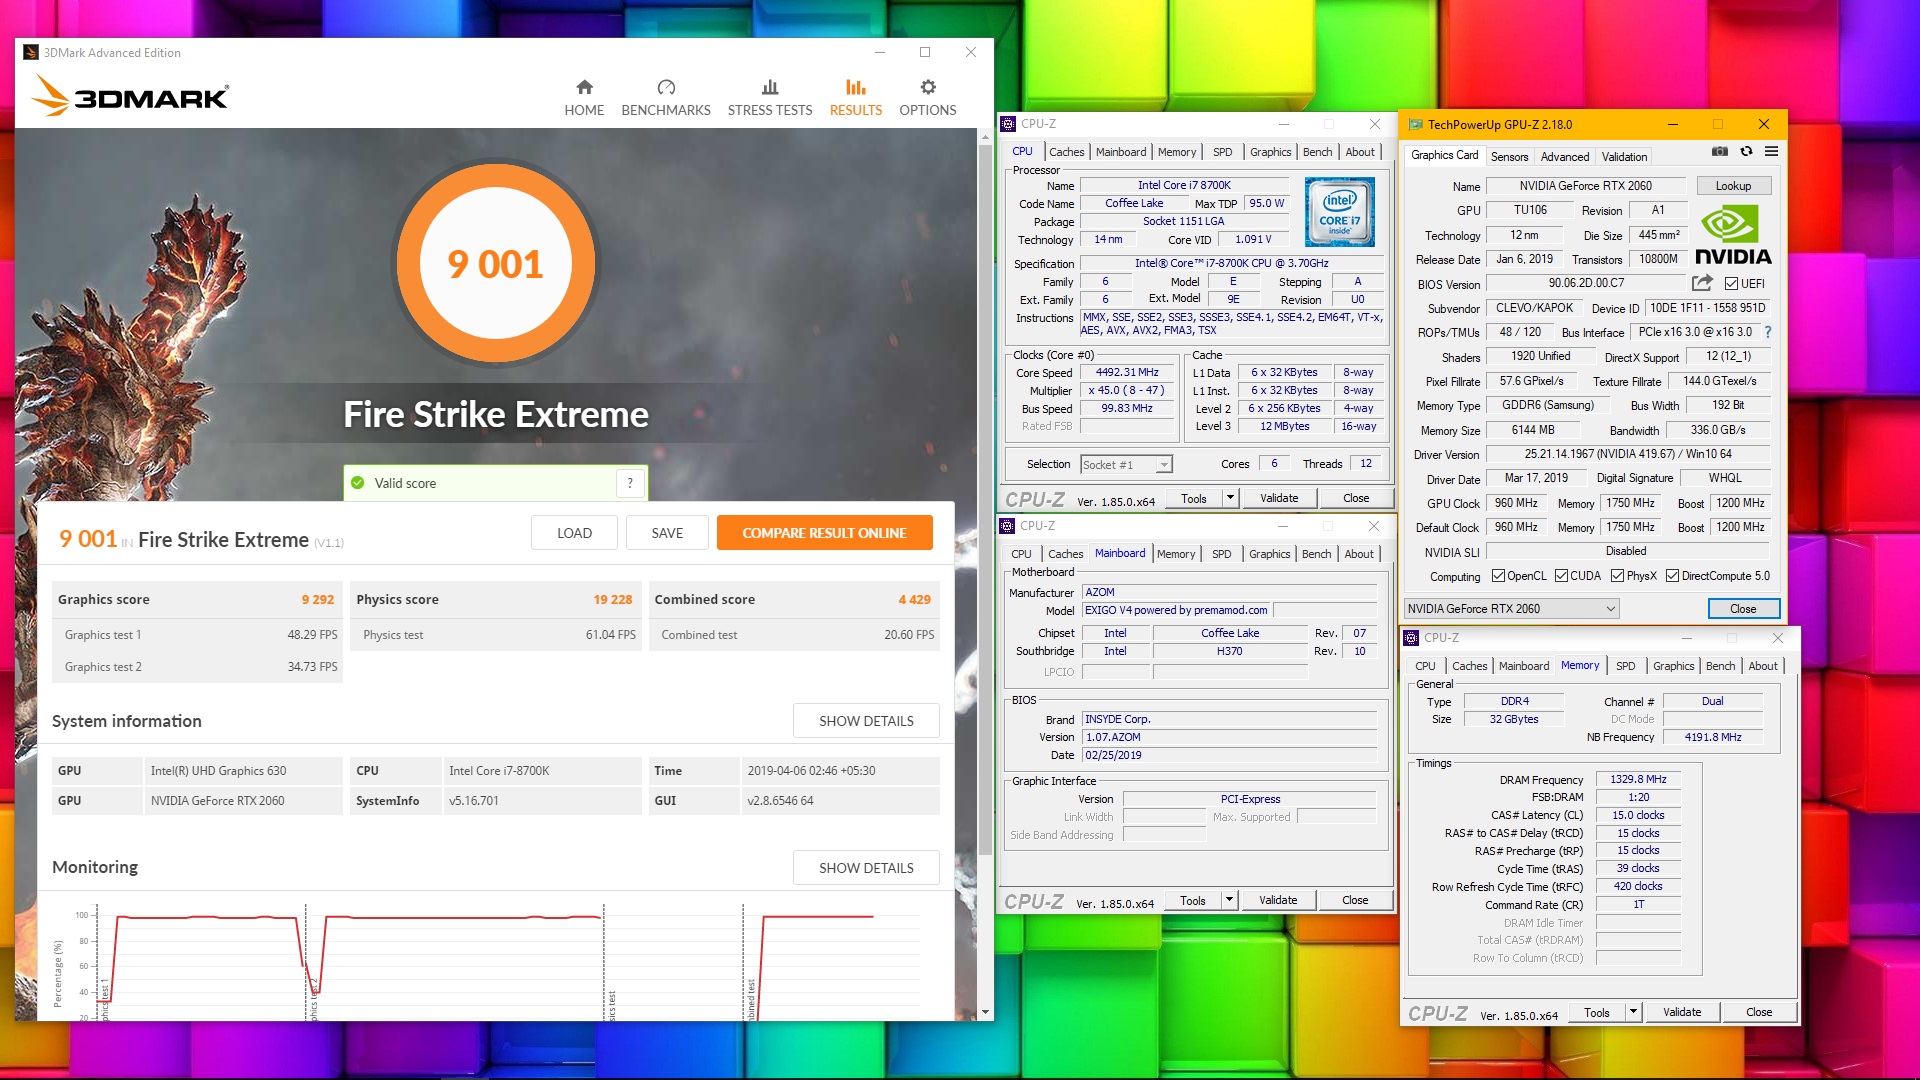
Task: Click Validate in CPU-Z Mainboard window
Action: click(x=1277, y=900)
